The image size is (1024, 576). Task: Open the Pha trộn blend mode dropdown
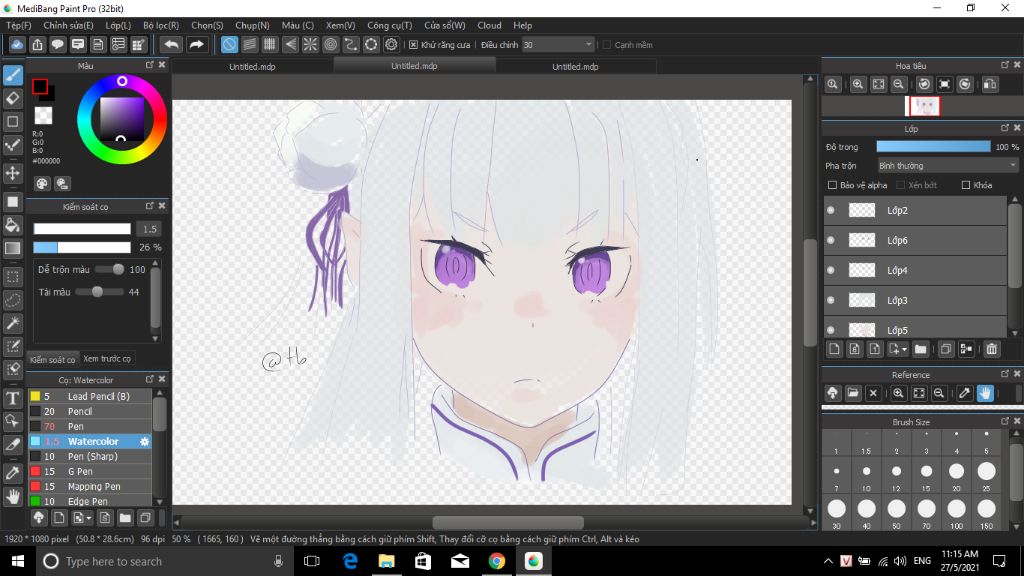pyautogui.click(x=947, y=166)
